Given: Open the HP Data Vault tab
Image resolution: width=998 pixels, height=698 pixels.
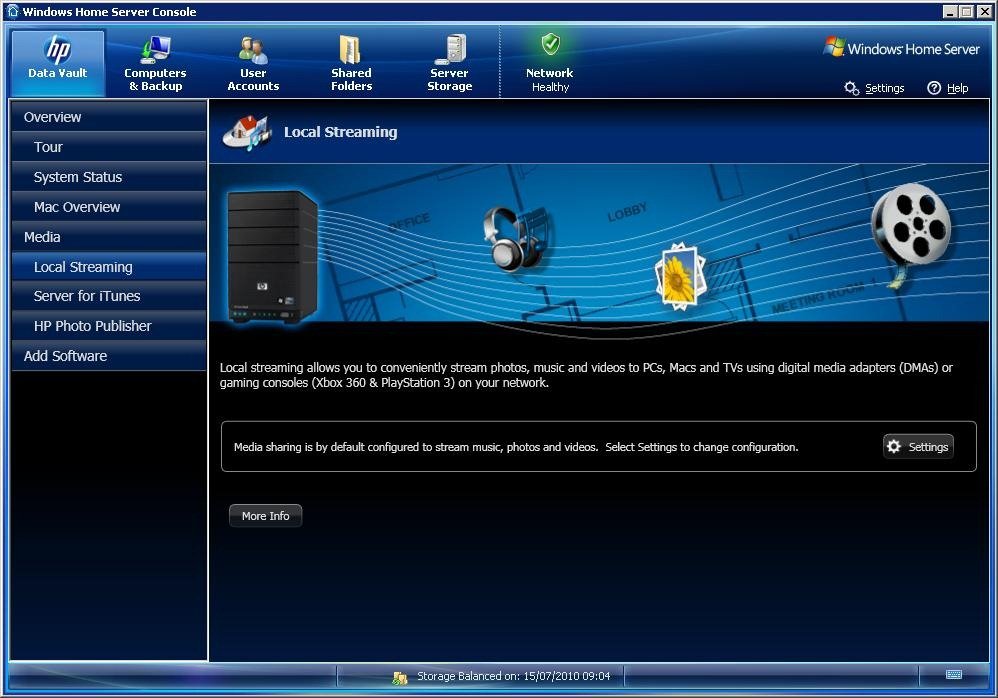Looking at the screenshot, I should click(x=57, y=63).
